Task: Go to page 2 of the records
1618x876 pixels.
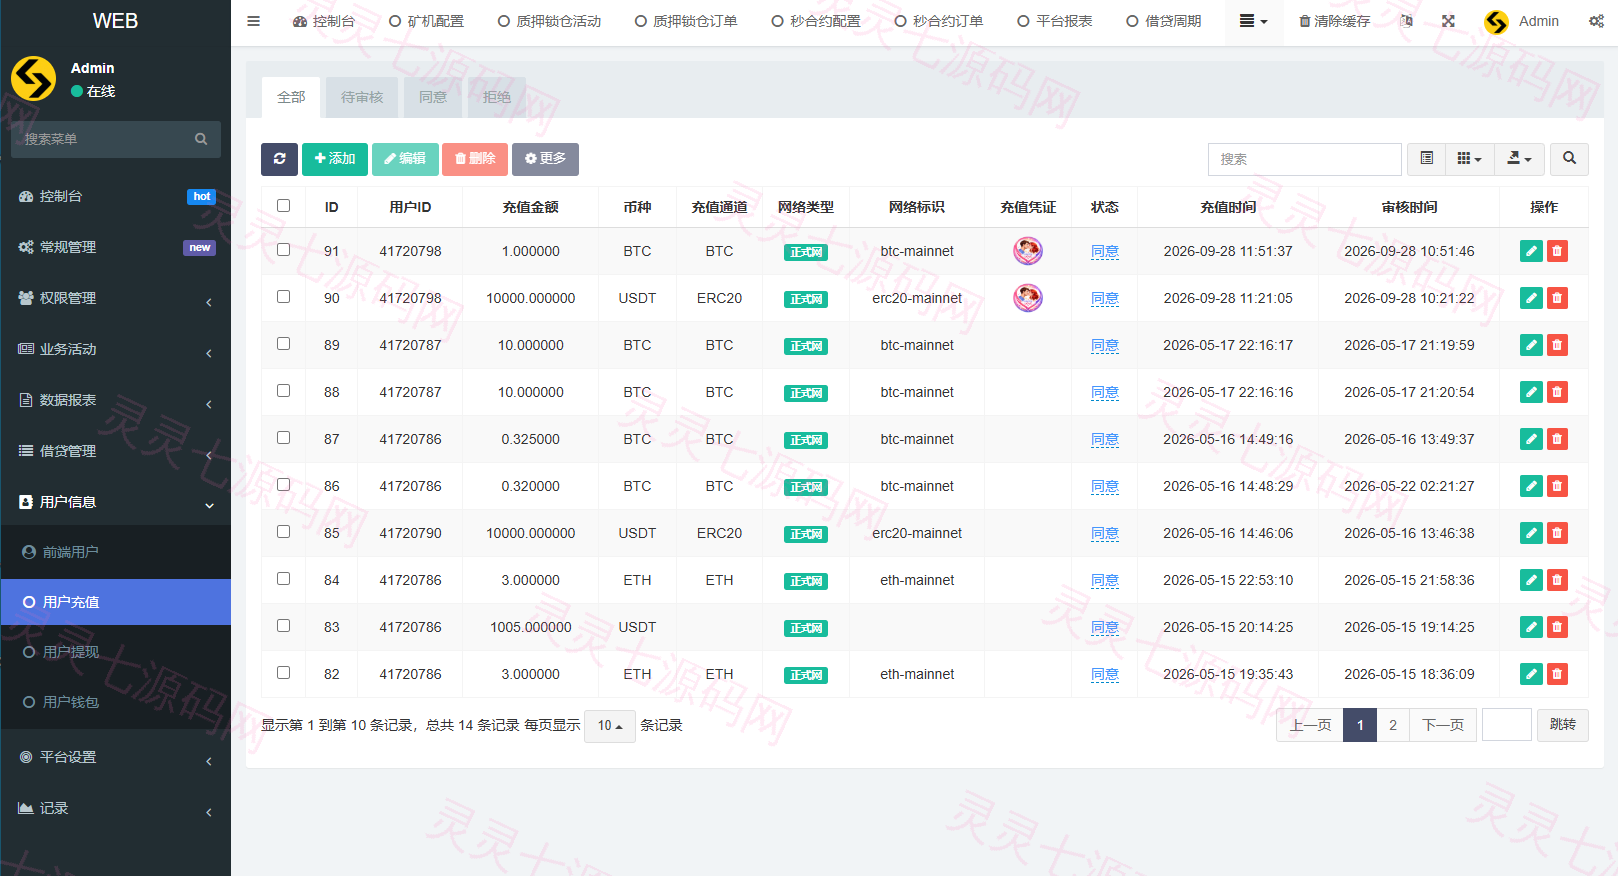Action: (x=1393, y=725)
